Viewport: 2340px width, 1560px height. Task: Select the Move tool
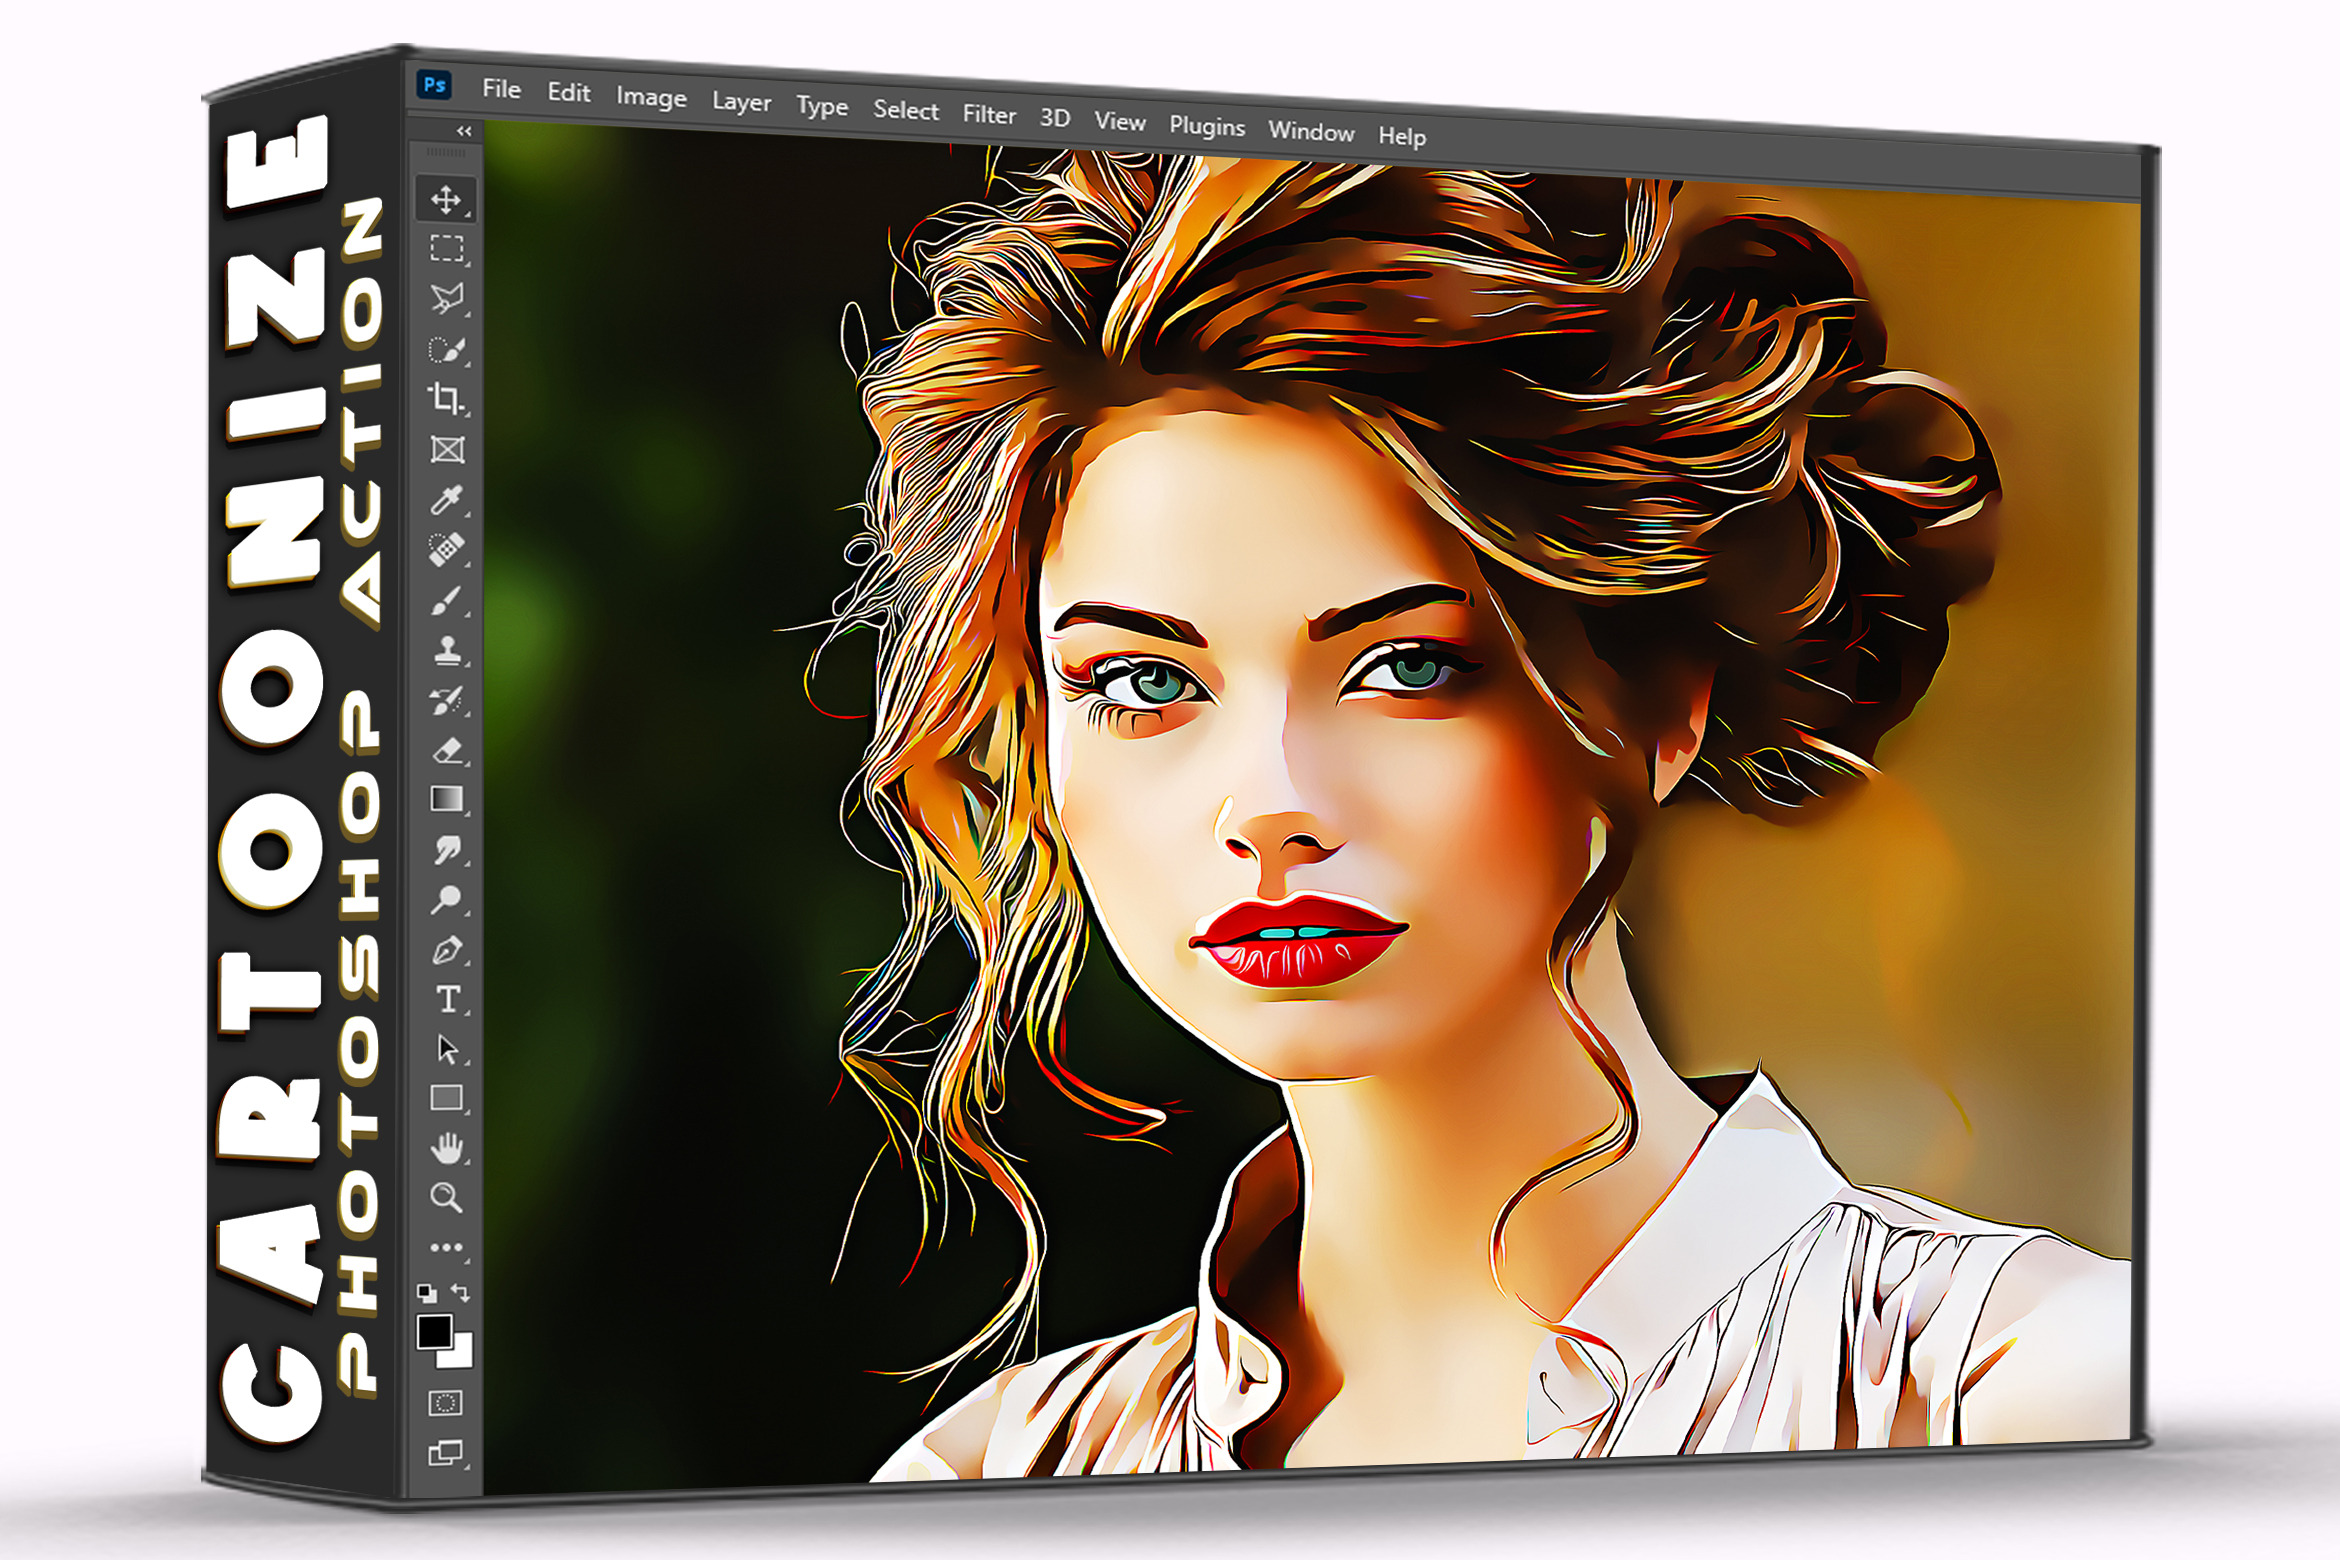tap(445, 199)
